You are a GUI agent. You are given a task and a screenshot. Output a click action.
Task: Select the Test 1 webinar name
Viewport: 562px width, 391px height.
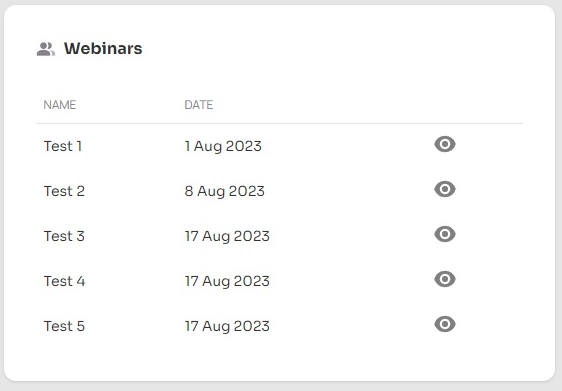tap(63, 146)
